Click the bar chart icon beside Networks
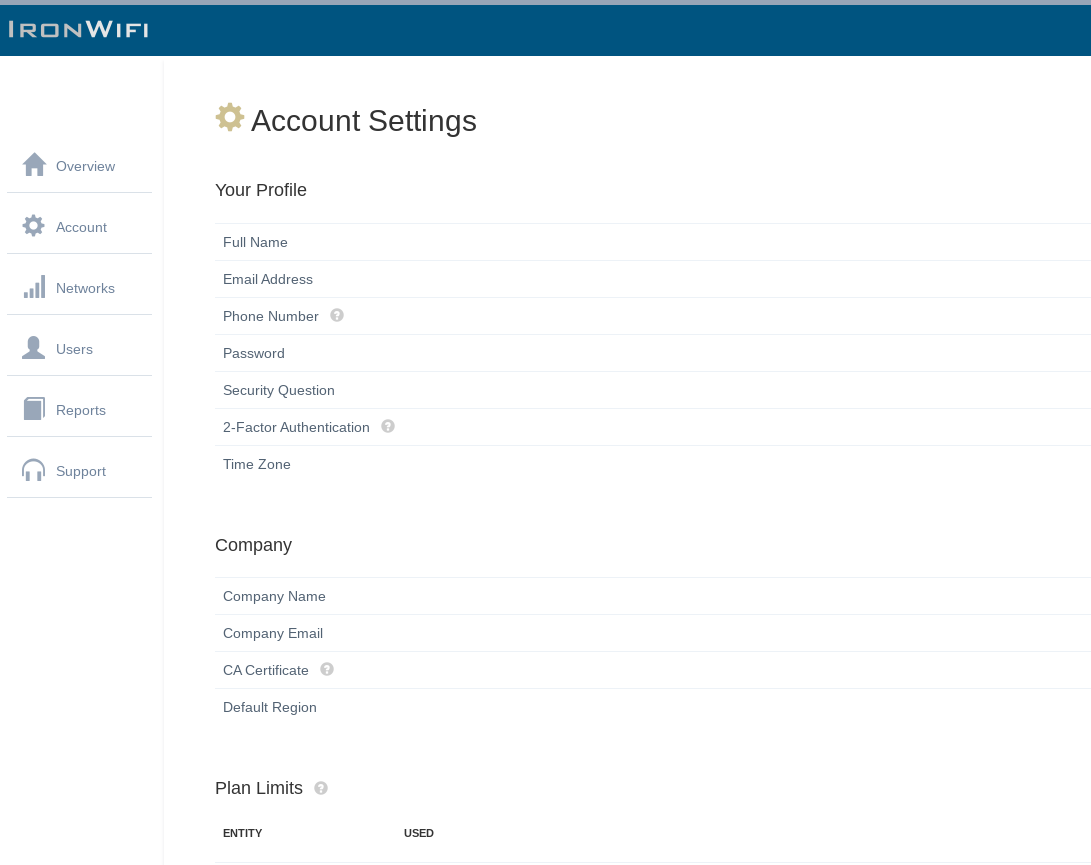Image resolution: width=1091 pixels, height=865 pixels. click(33, 286)
